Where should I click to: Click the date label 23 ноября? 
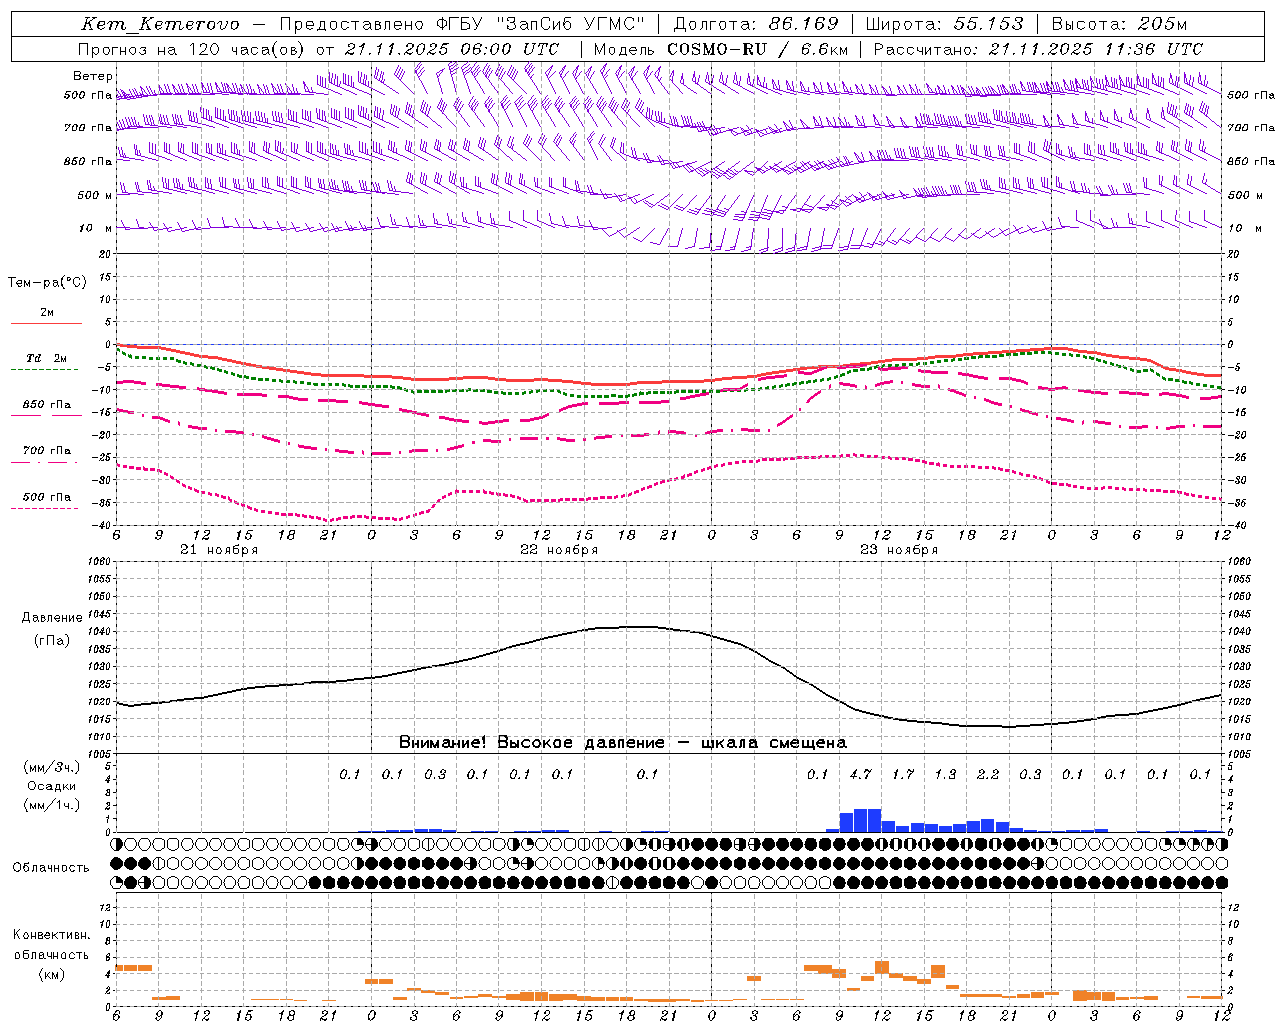click(x=899, y=550)
